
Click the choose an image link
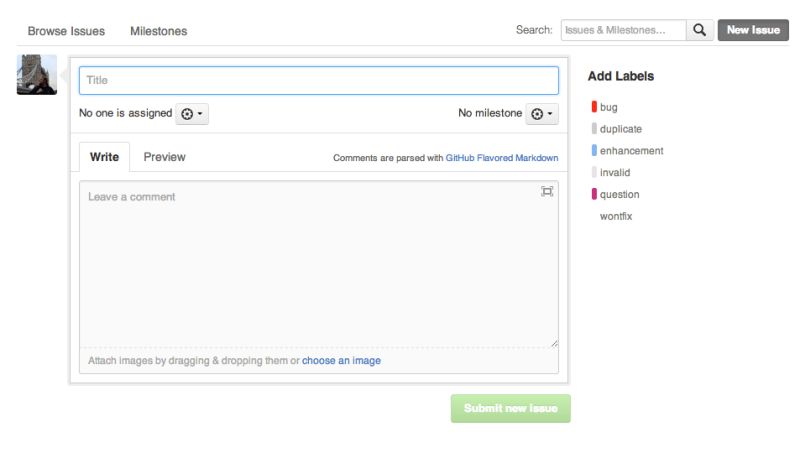[x=341, y=360]
